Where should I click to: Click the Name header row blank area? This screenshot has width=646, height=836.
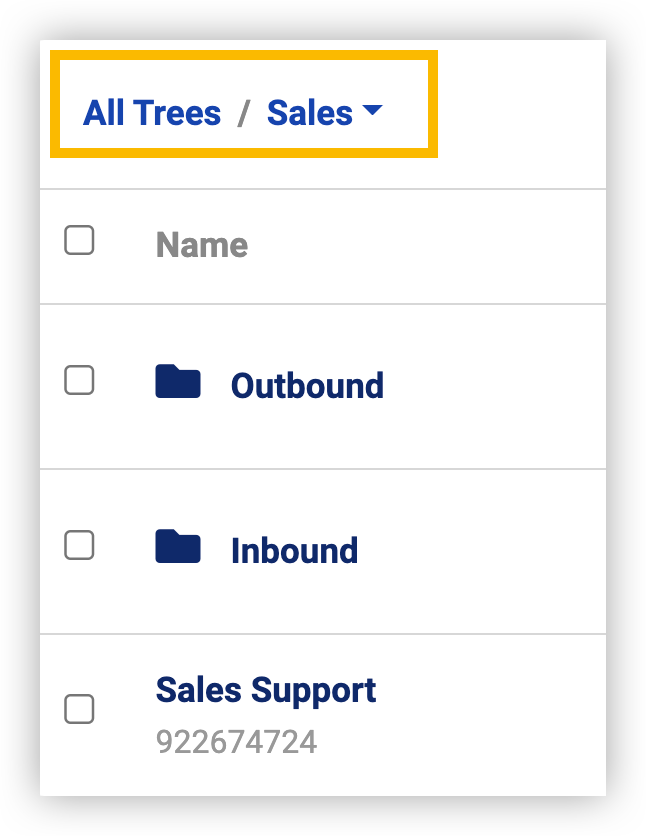pos(426,246)
